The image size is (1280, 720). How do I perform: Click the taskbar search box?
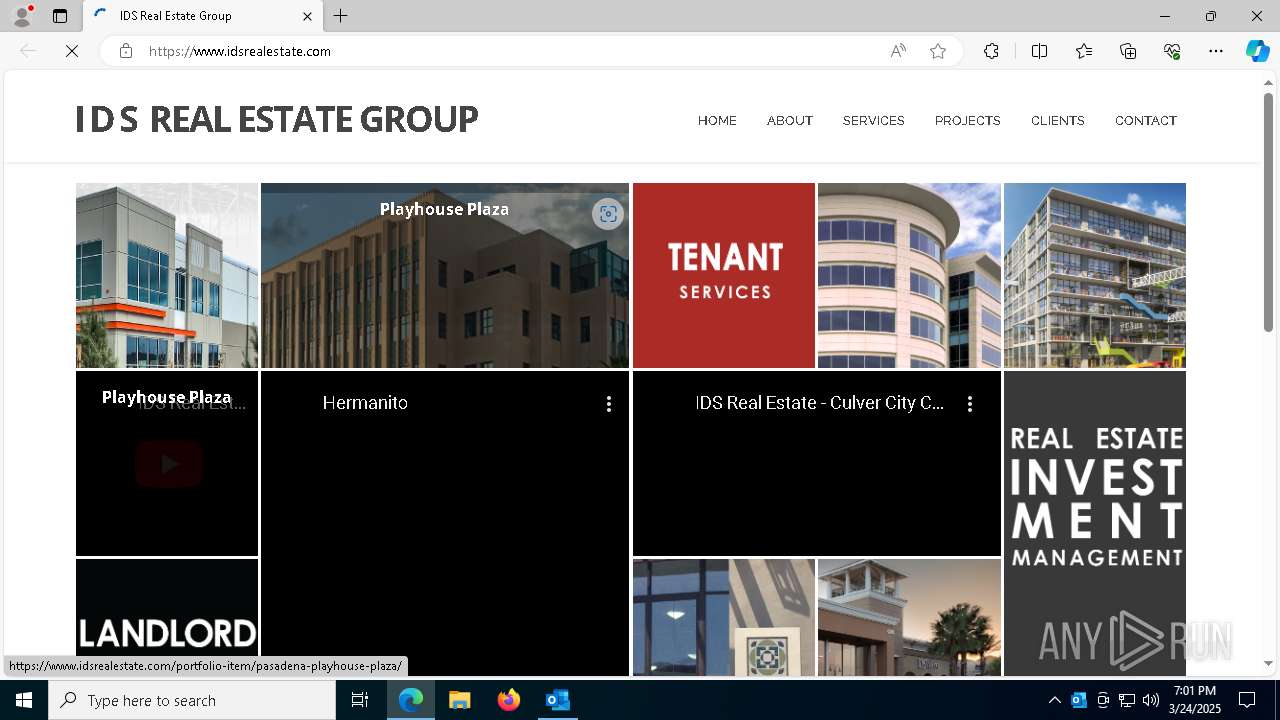click(x=192, y=700)
